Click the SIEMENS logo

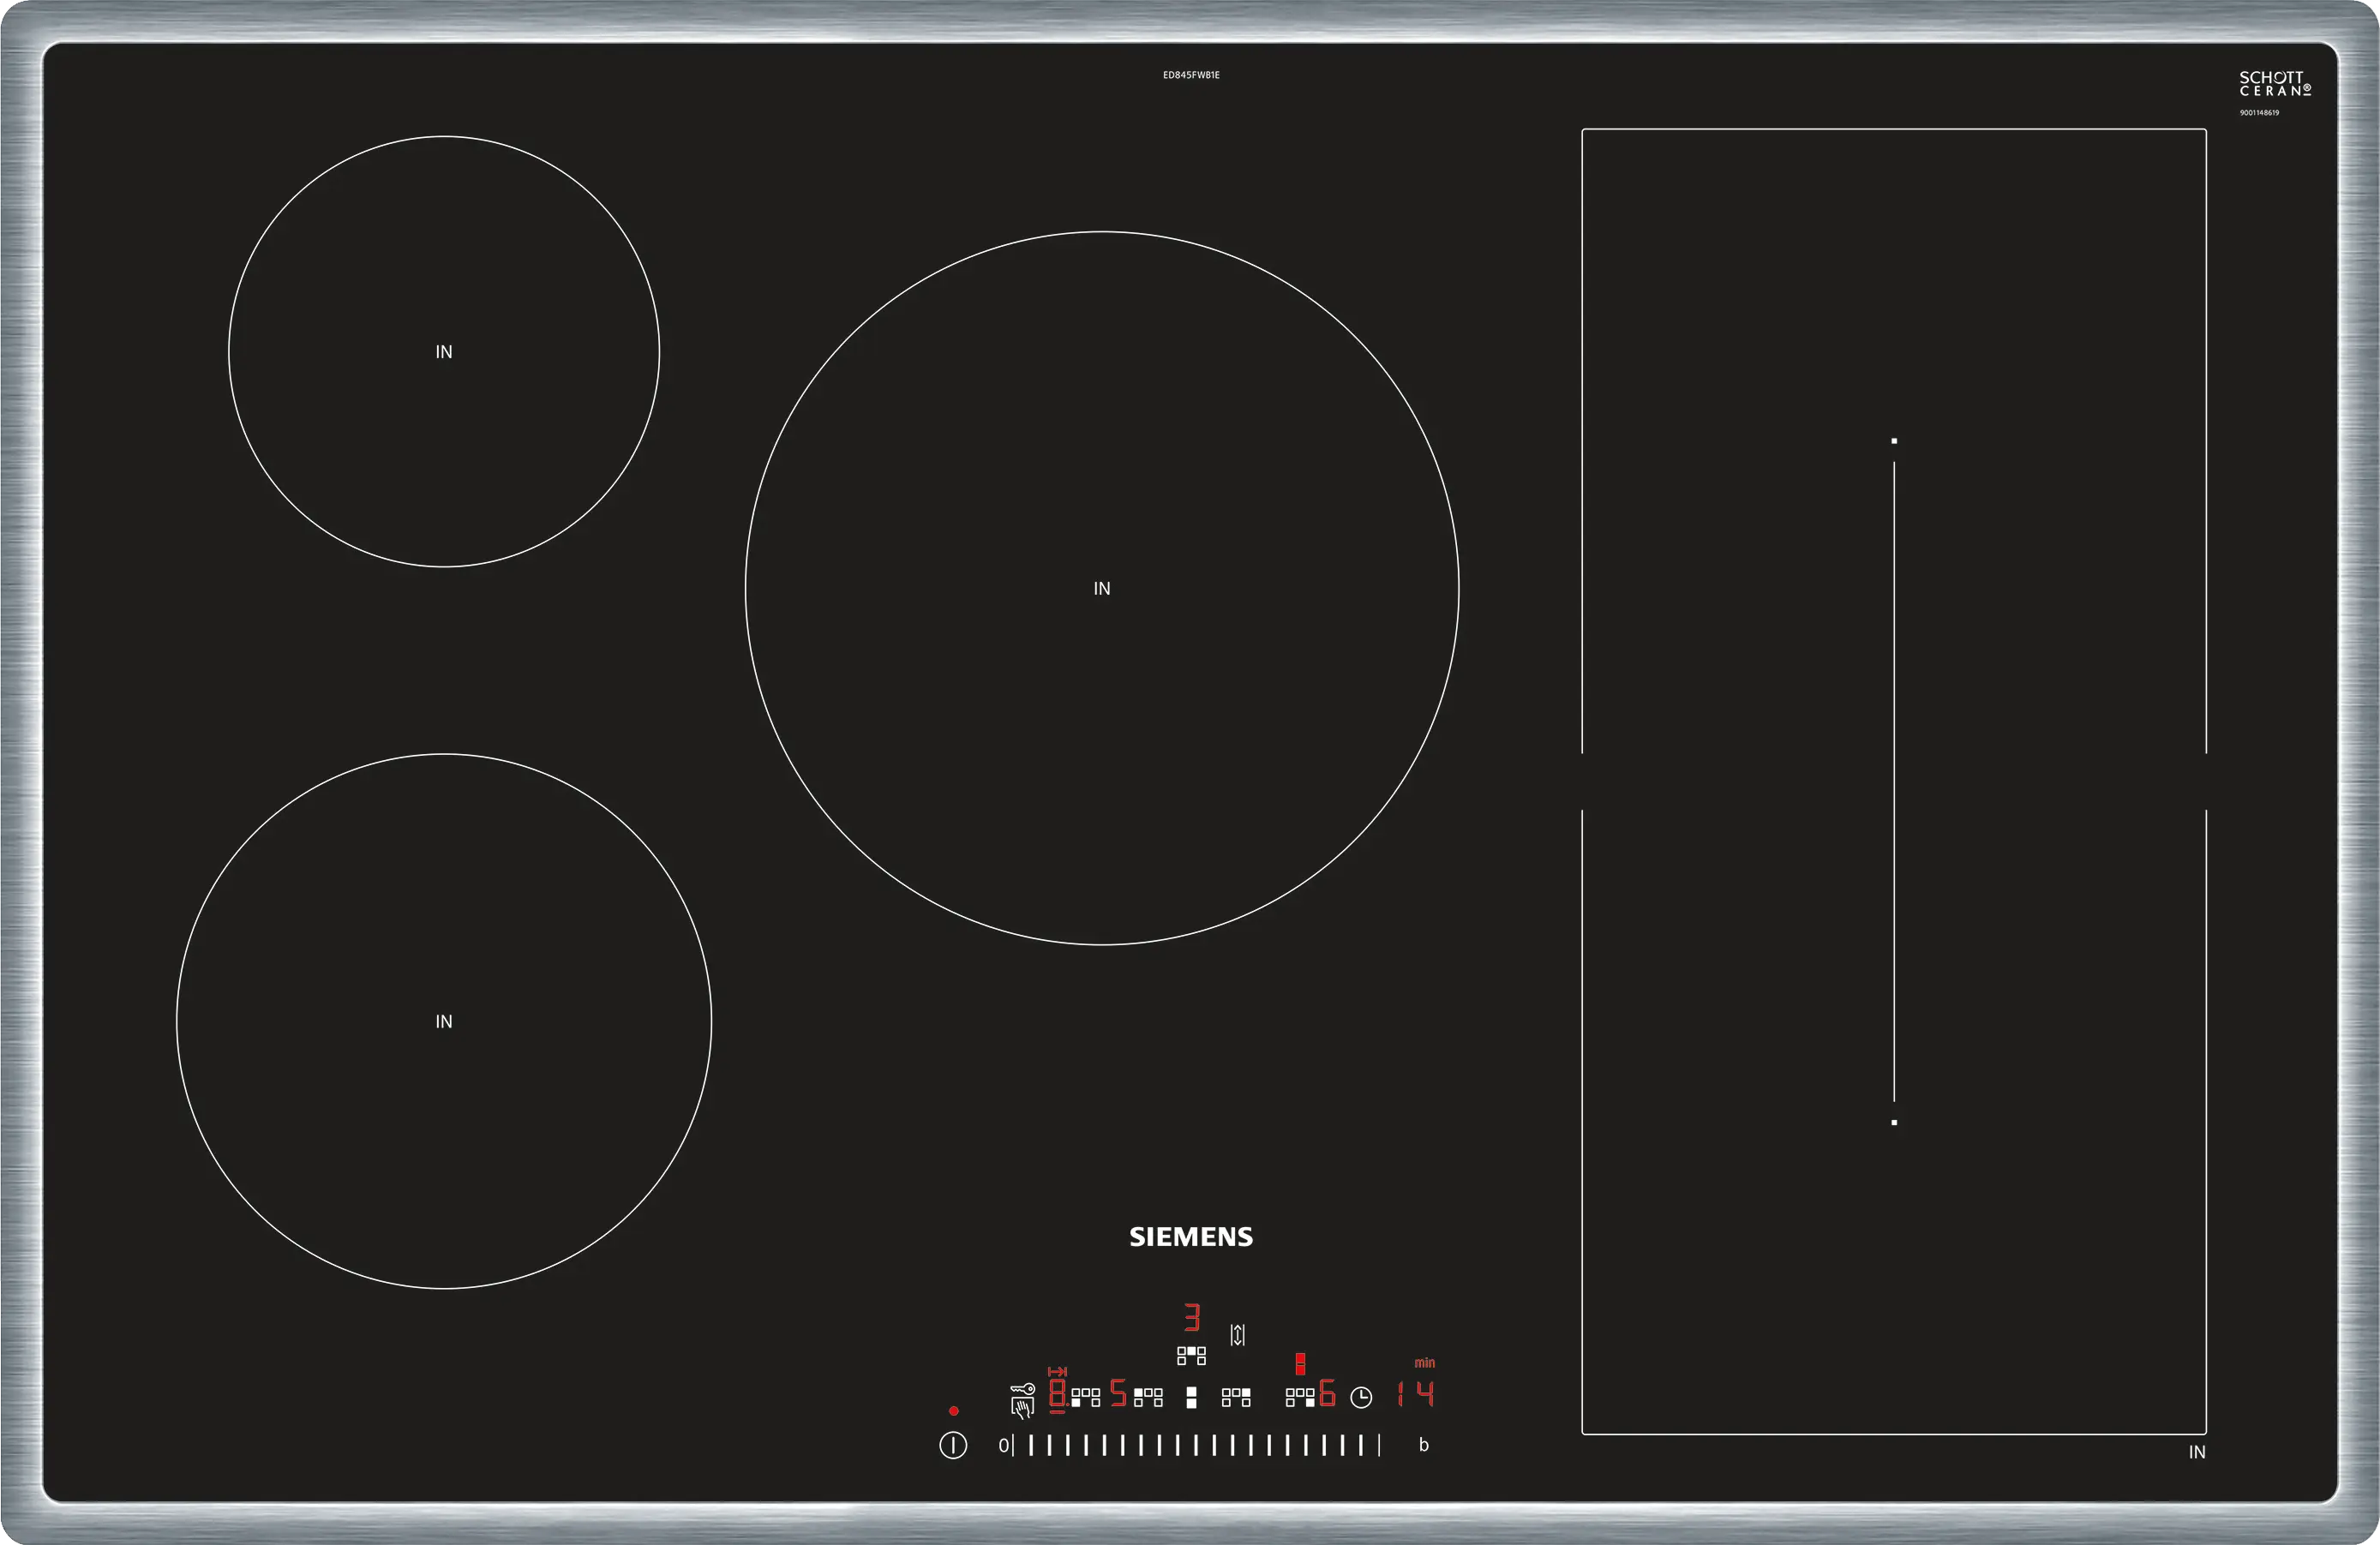point(1191,1237)
